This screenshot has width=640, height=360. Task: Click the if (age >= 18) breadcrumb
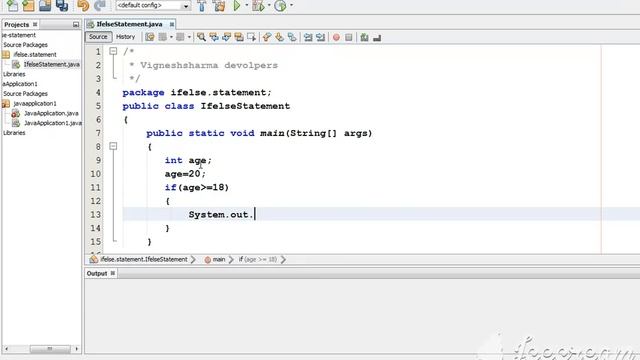point(258,259)
